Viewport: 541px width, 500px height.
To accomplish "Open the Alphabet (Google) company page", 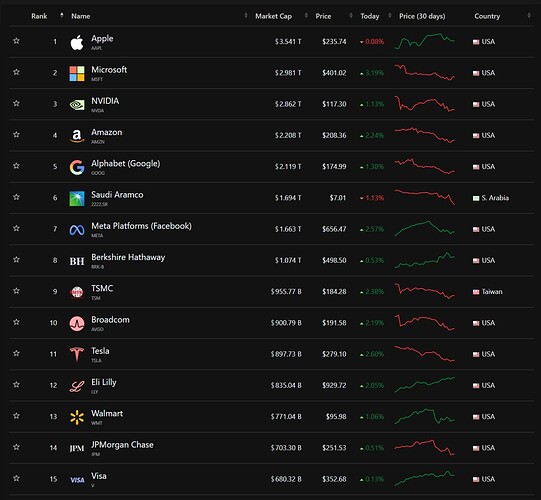I will pos(126,164).
